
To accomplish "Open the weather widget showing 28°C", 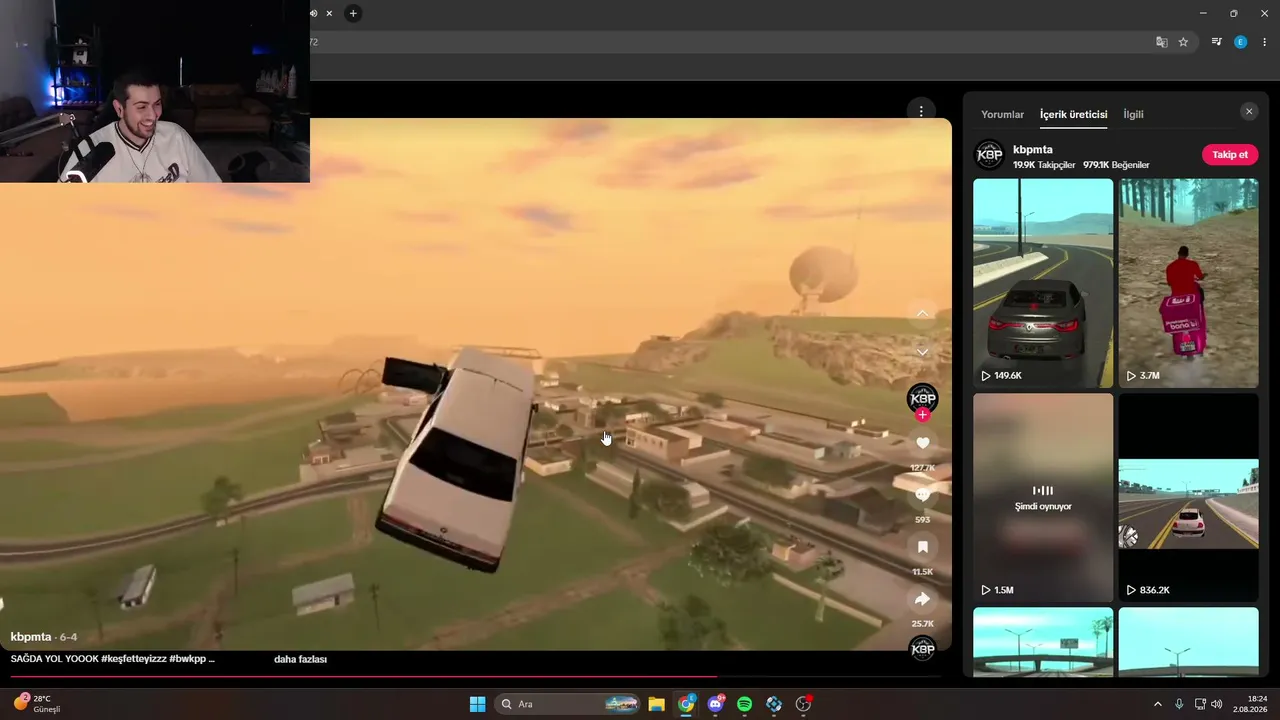I will point(37,704).
